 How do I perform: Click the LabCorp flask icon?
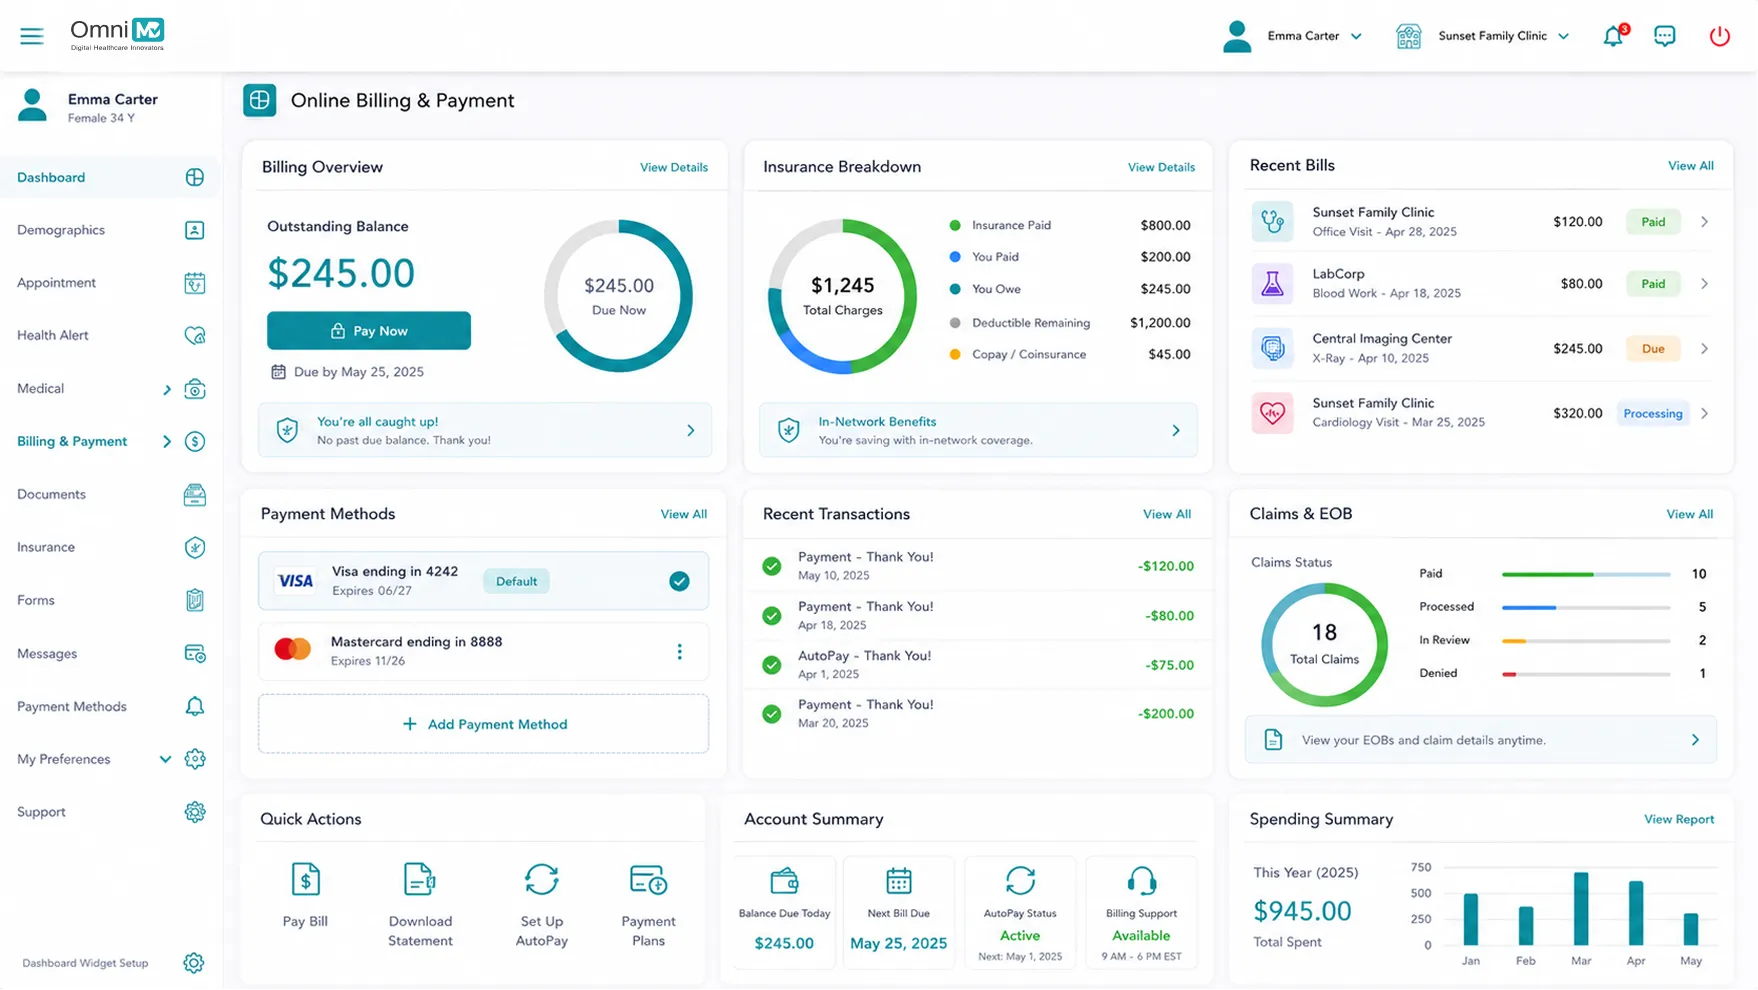click(x=1272, y=284)
